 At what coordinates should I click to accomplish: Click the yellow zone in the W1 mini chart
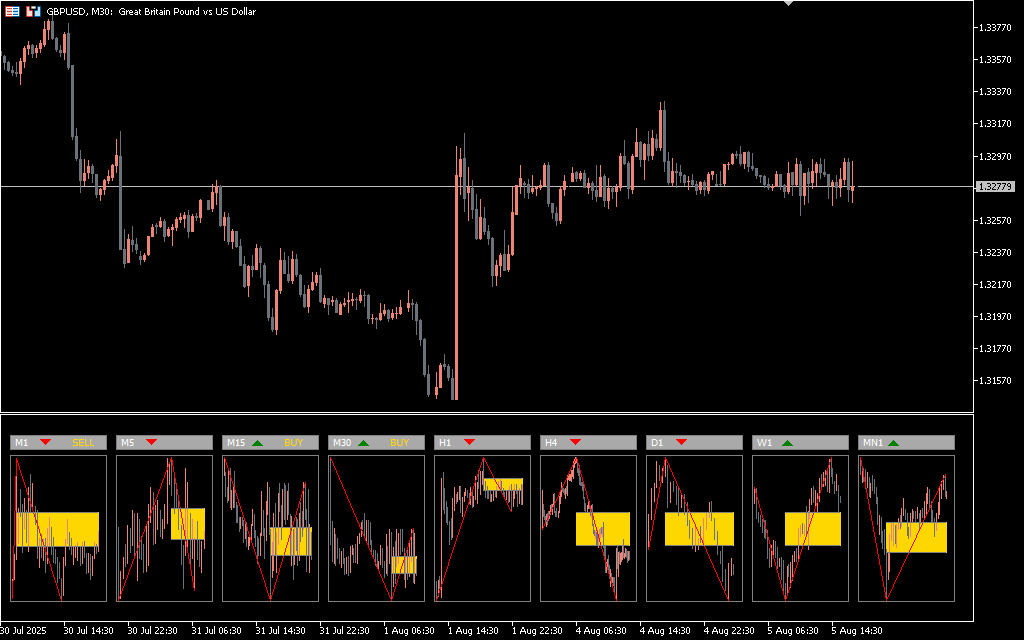pyautogui.click(x=812, y=529)
